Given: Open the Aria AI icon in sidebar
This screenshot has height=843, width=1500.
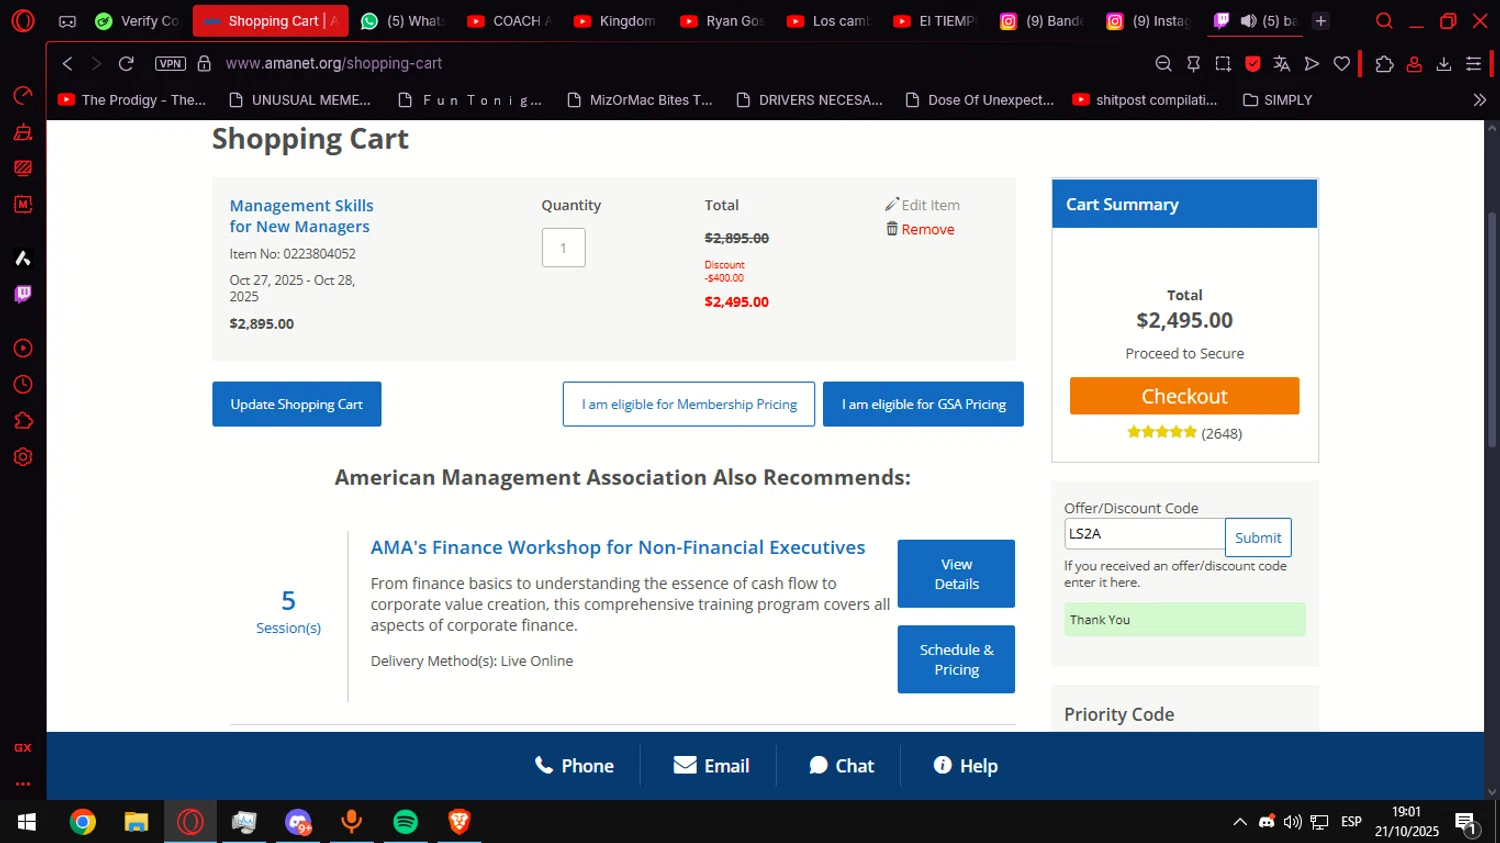Looking at the screenshot, I should coord(23,259).
